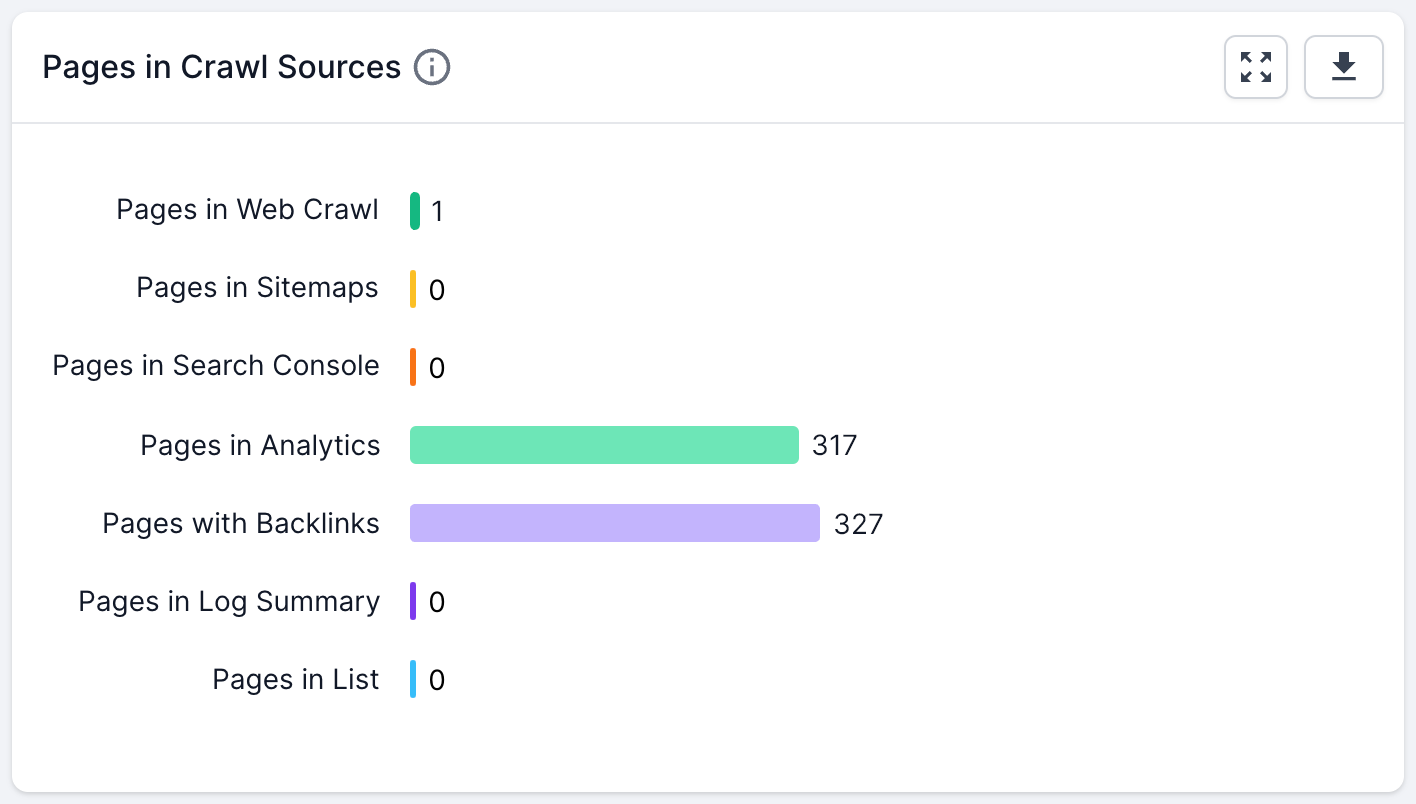Click the Pages in List label
This screenshot has width=1416, height=804.
click(x=296, y=679)
